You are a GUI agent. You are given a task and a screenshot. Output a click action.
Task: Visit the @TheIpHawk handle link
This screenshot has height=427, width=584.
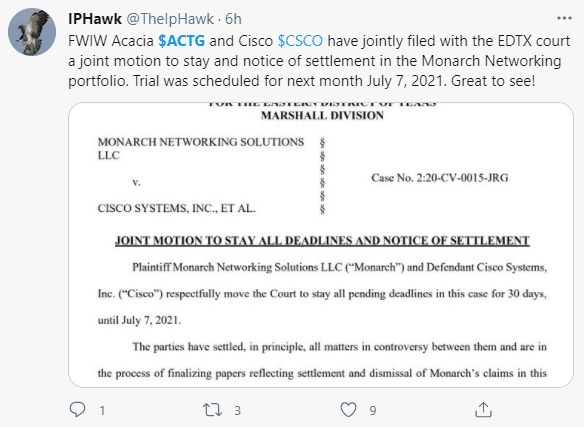[x=170, y=19]
